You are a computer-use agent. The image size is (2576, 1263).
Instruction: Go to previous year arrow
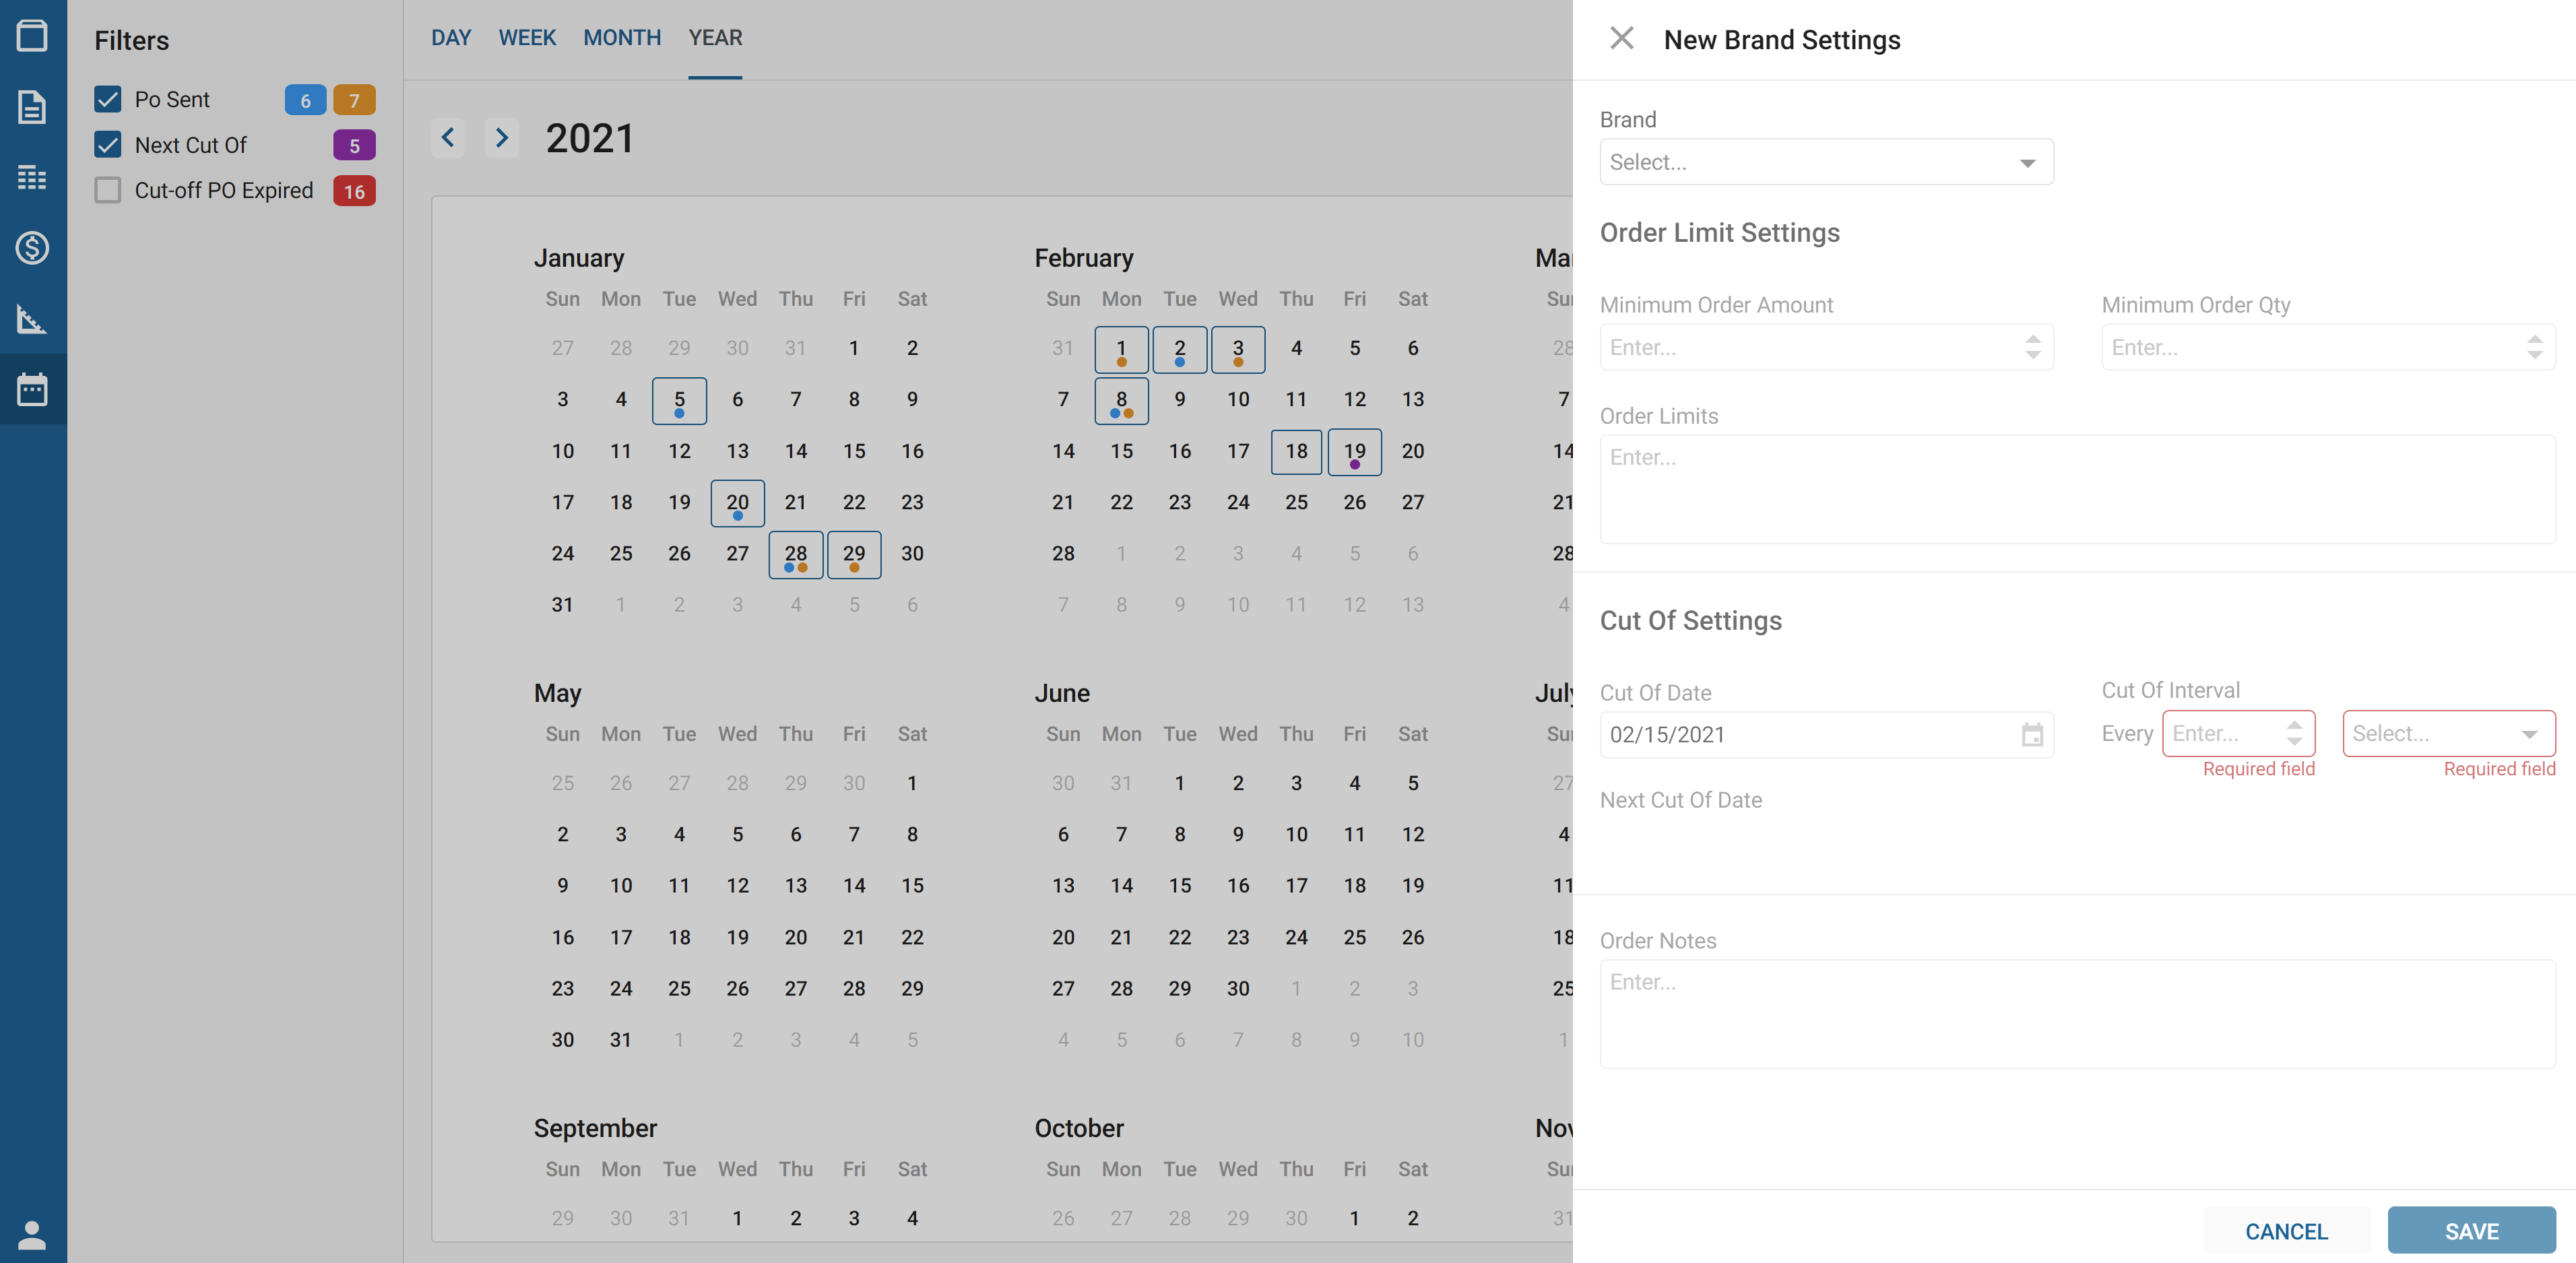[448, 137]
